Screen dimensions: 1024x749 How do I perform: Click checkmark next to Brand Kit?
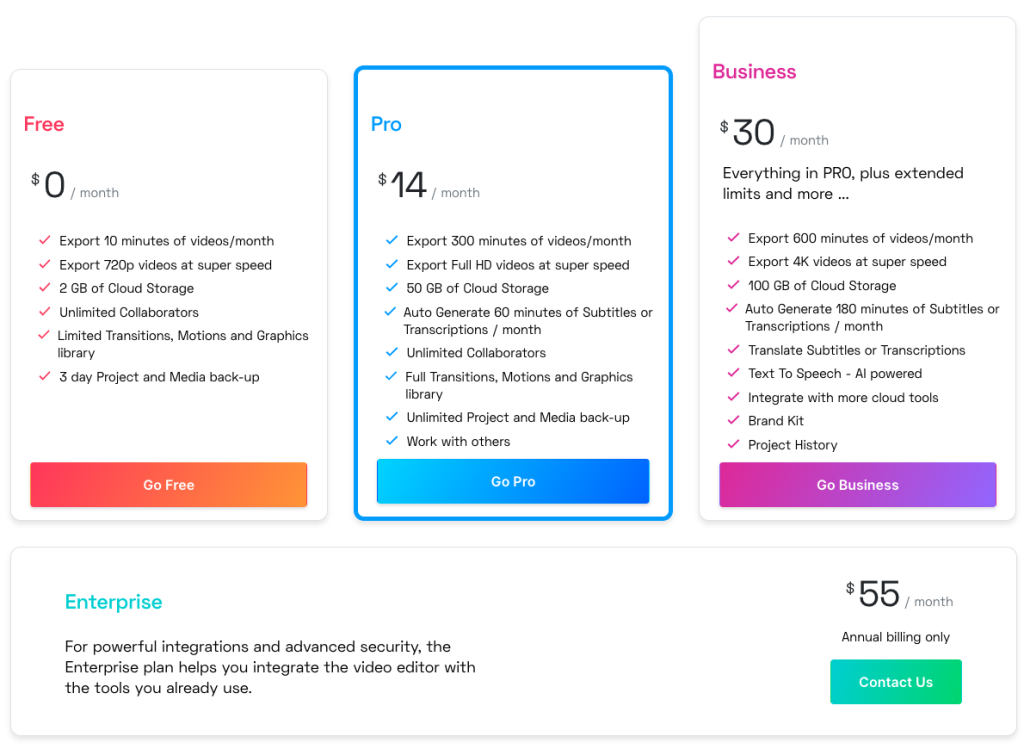pos(733,420)
